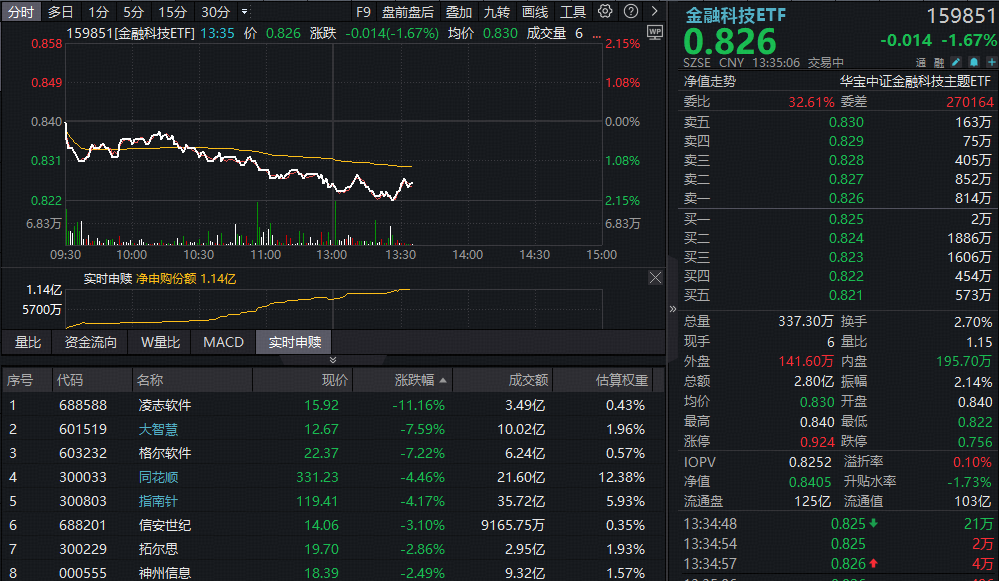Open the 叠加 overlay menu
The image size is (999, 581).
pyautogui.click(x=460, y=10)
